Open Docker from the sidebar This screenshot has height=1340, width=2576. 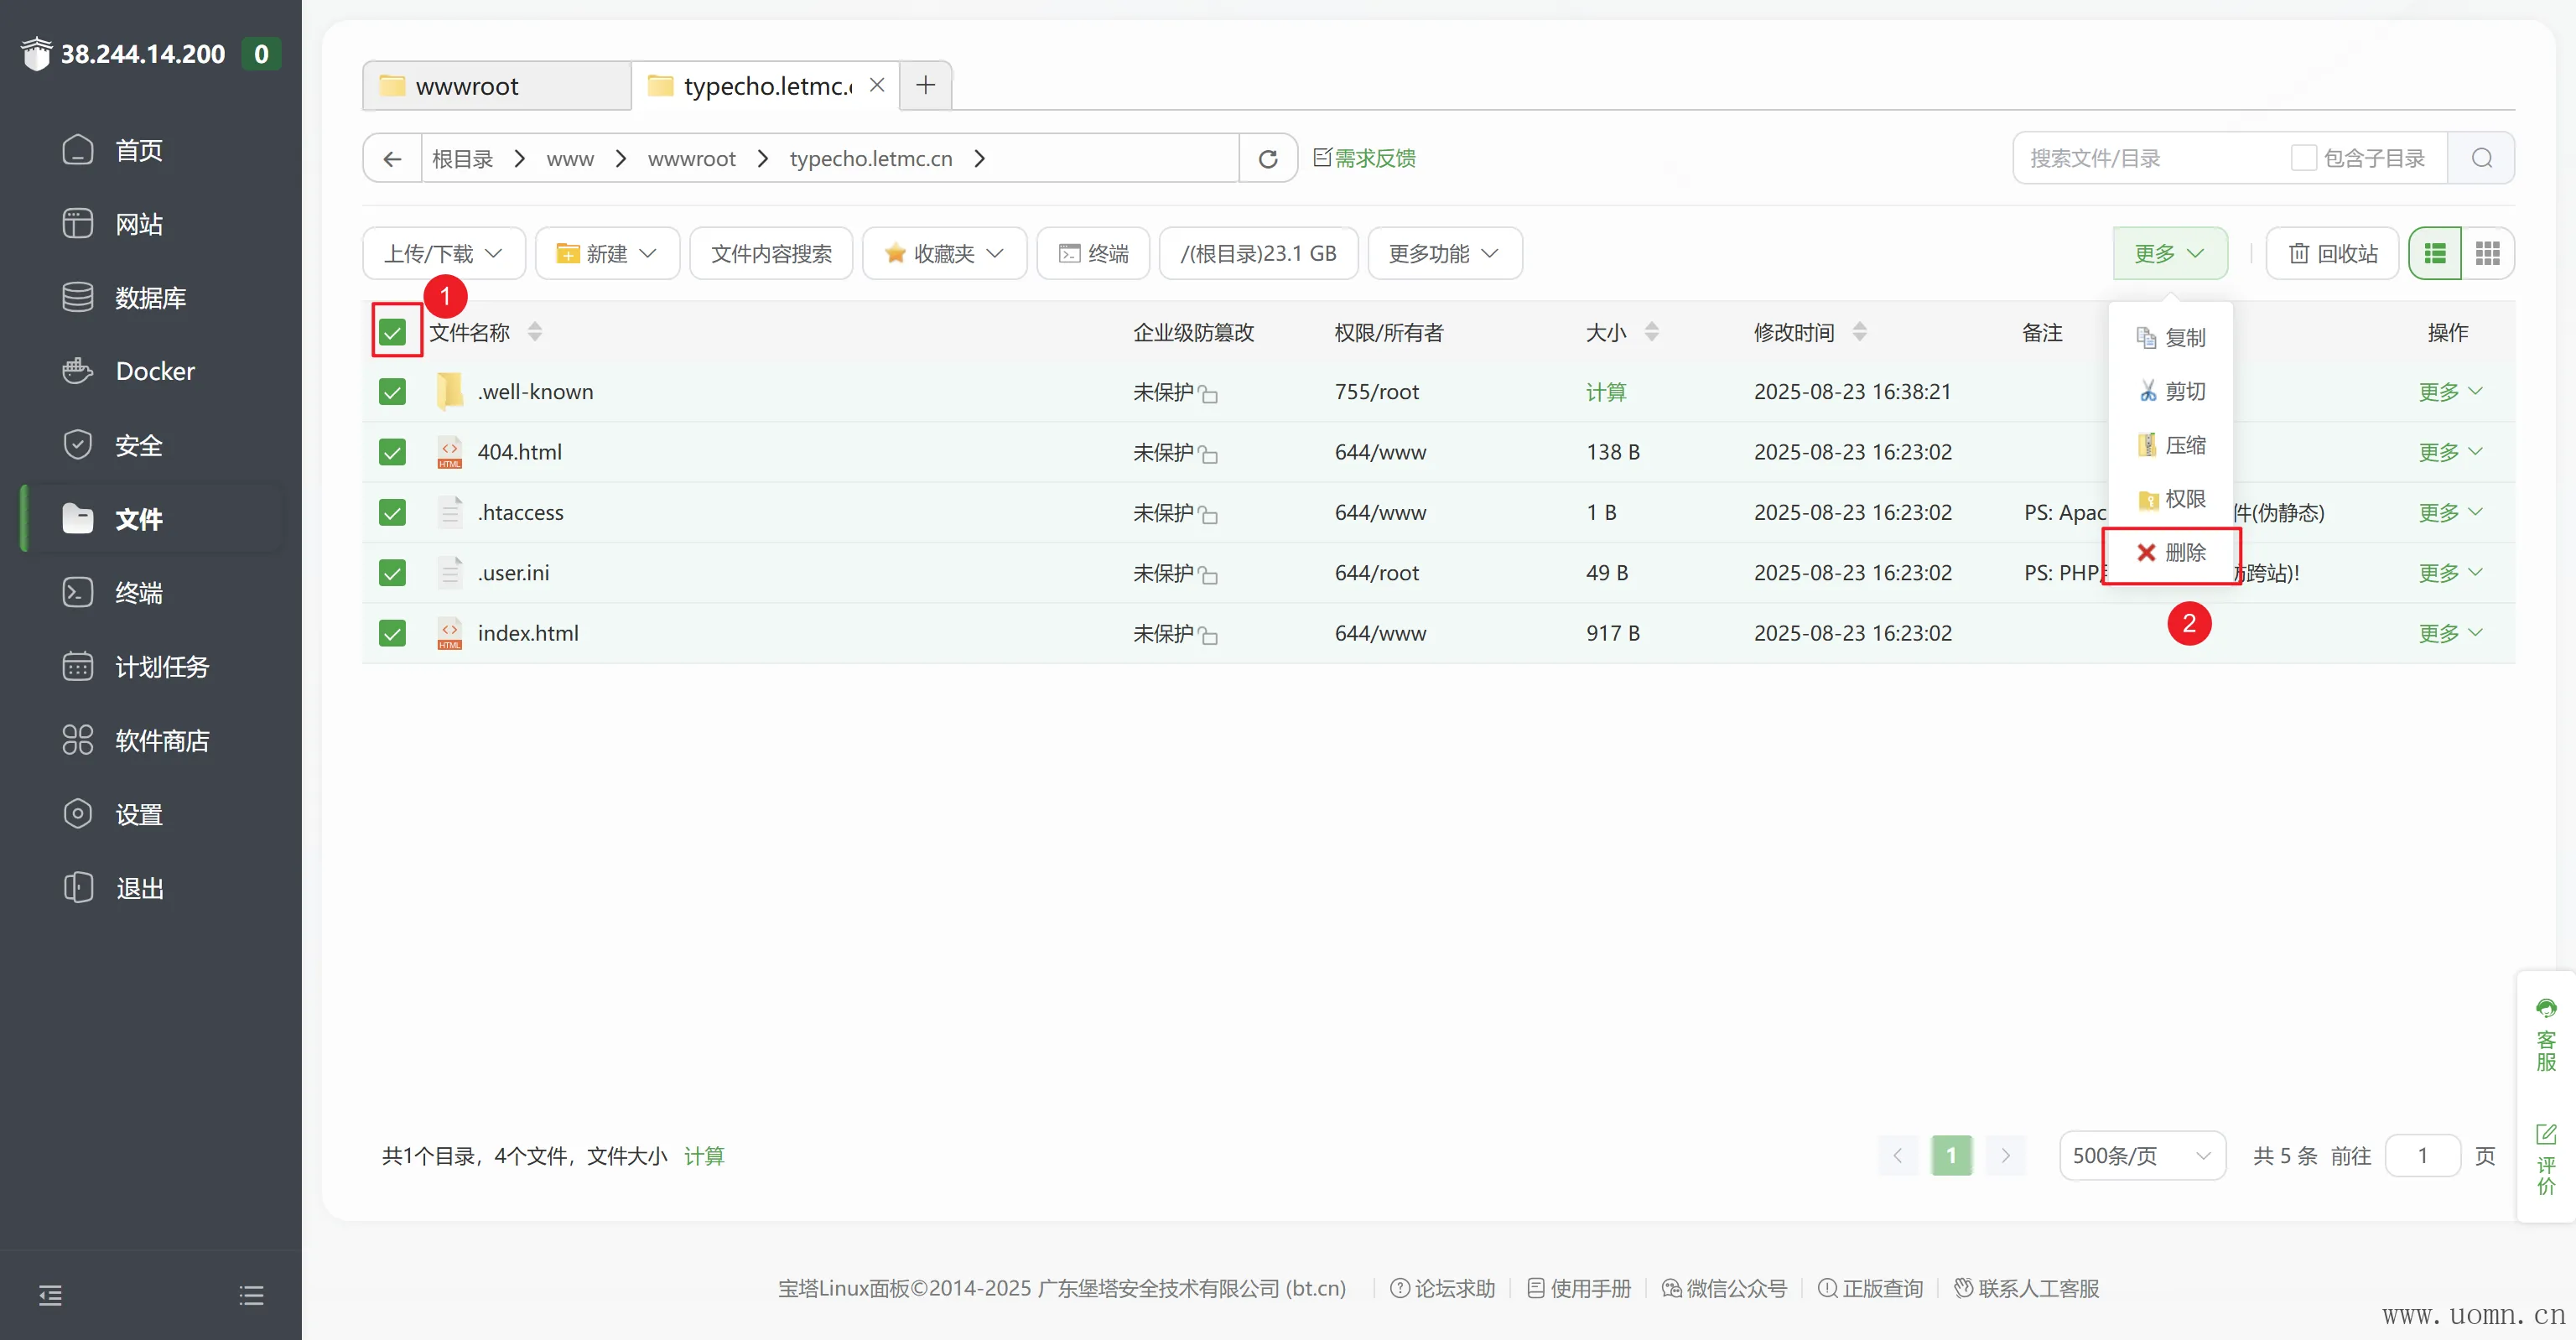(x=154, y=371)
